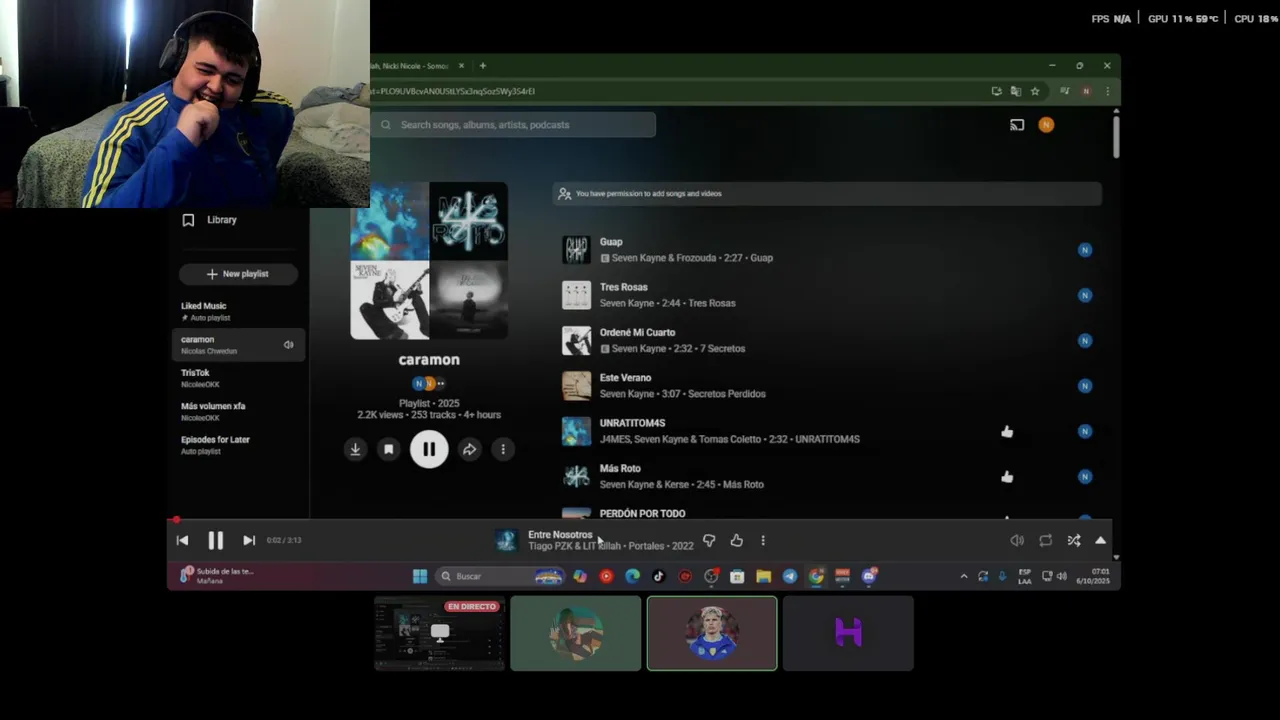The width and height of the screenshot is (1280, 720).
Task: Open TikTok from the taskbar
Action: tap(658, 576)
